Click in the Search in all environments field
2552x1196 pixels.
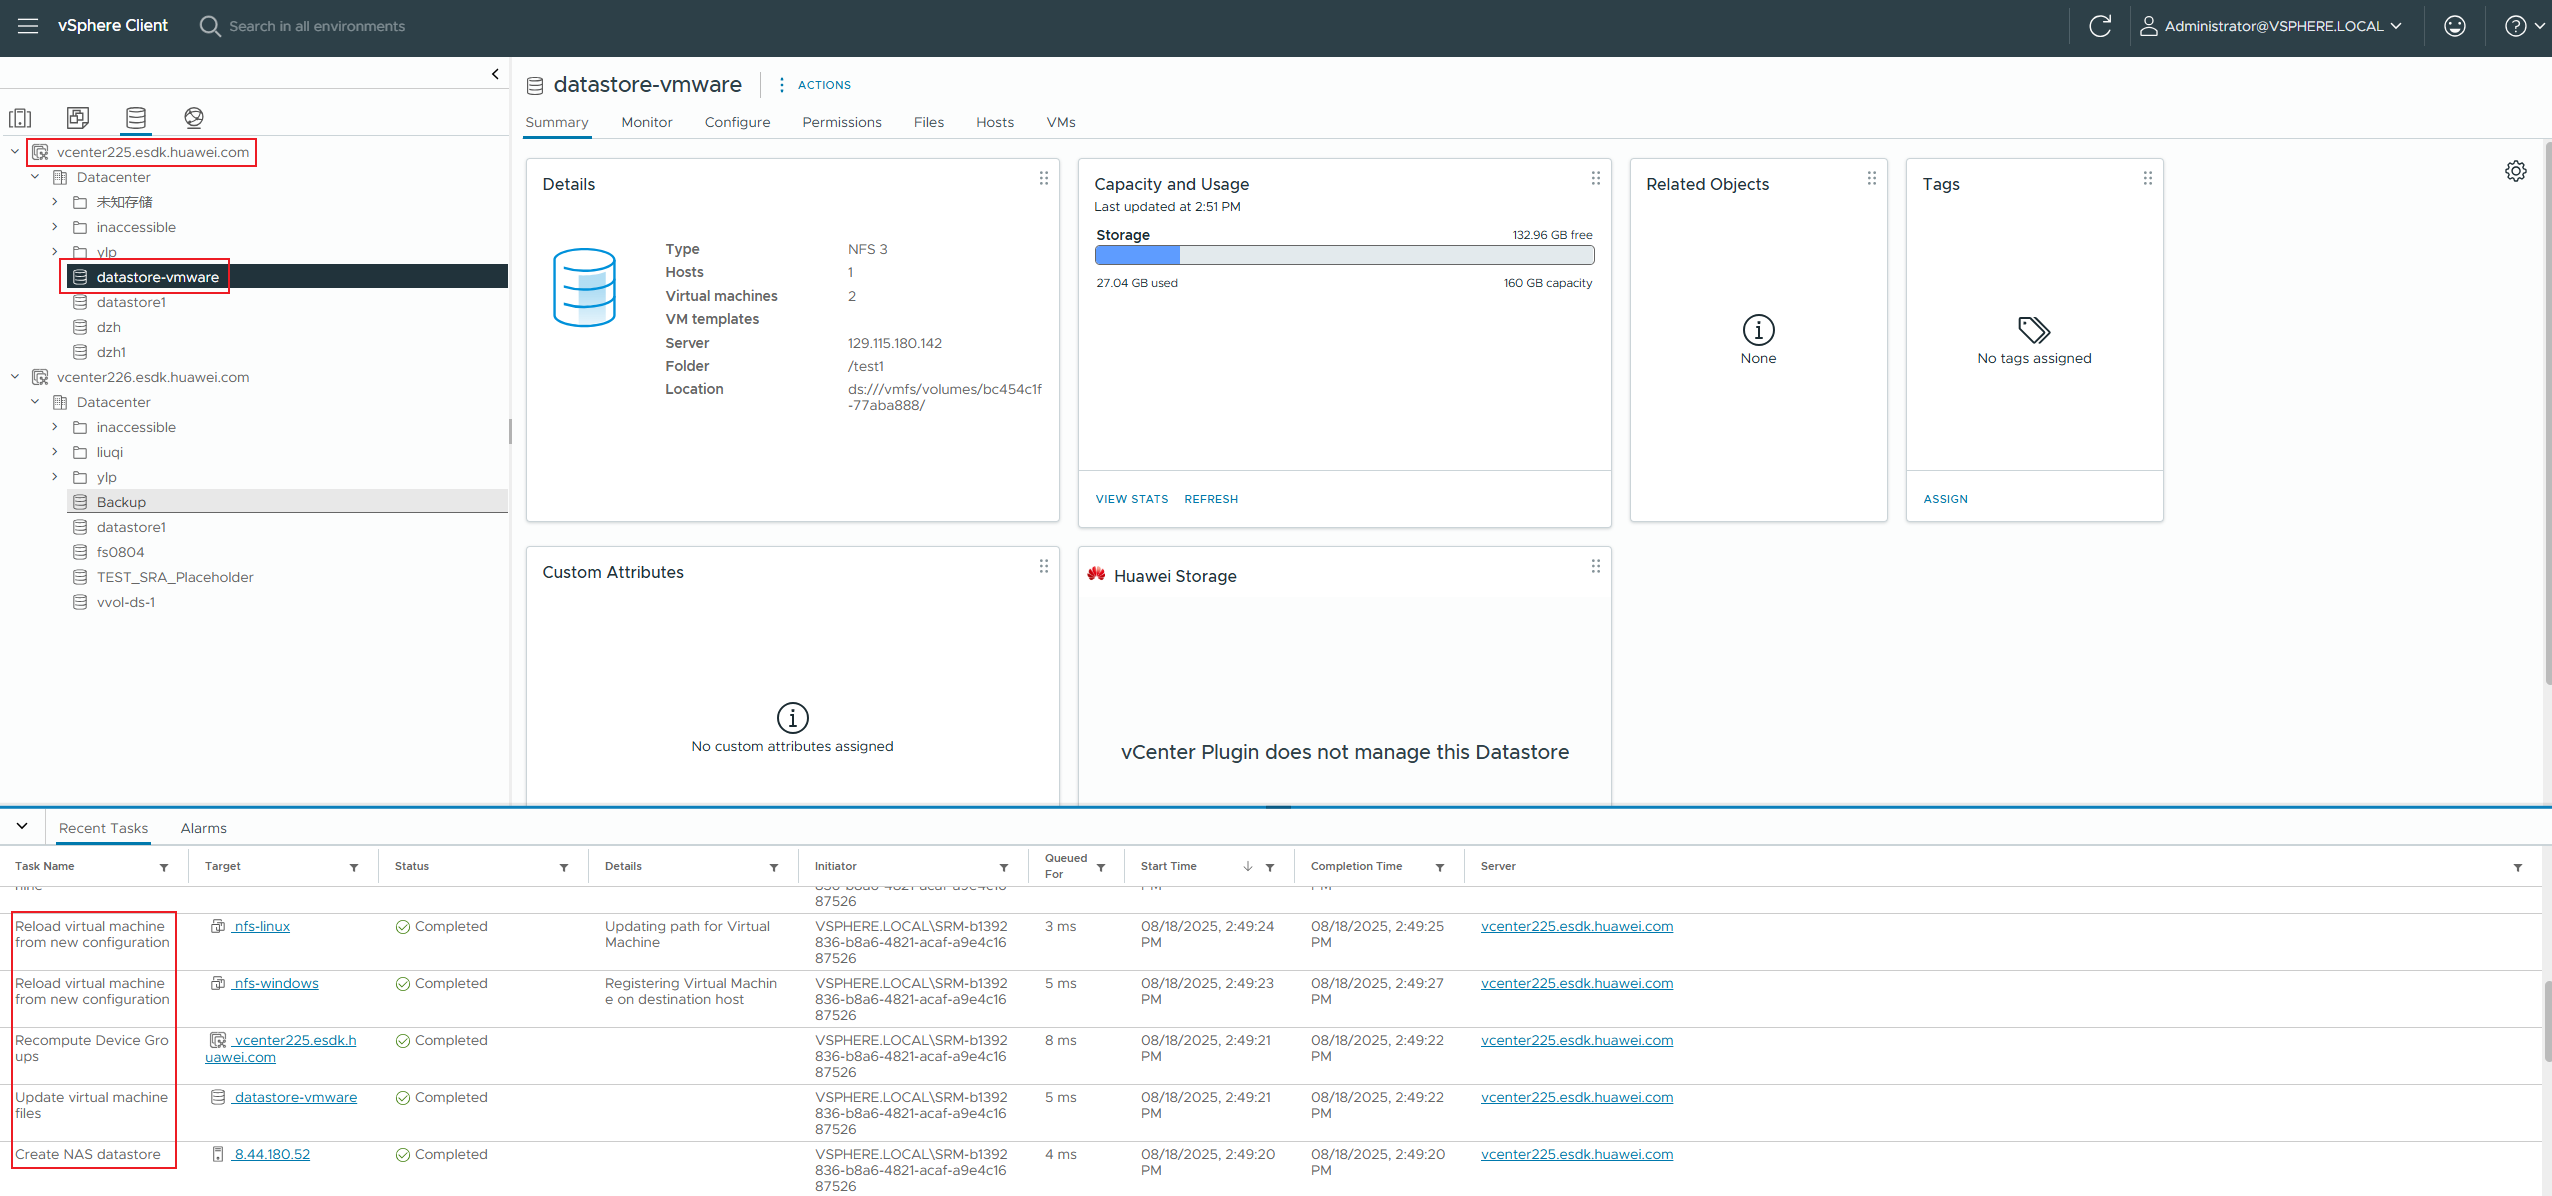click(316, 26)
